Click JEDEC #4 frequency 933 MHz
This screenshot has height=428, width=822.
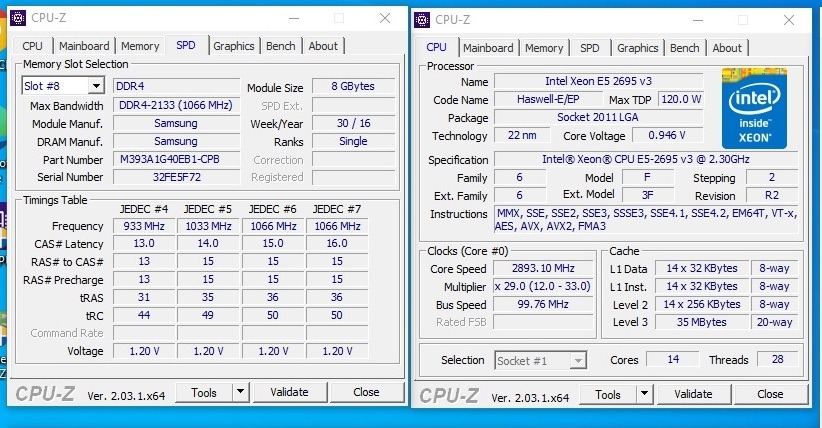pyautogui.click(x=144, y=226)
